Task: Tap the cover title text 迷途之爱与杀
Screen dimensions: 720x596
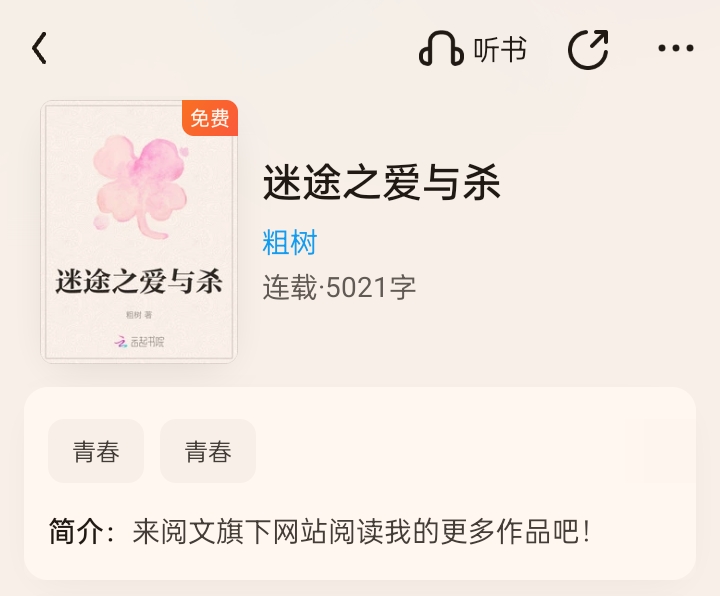Action: 139,281
